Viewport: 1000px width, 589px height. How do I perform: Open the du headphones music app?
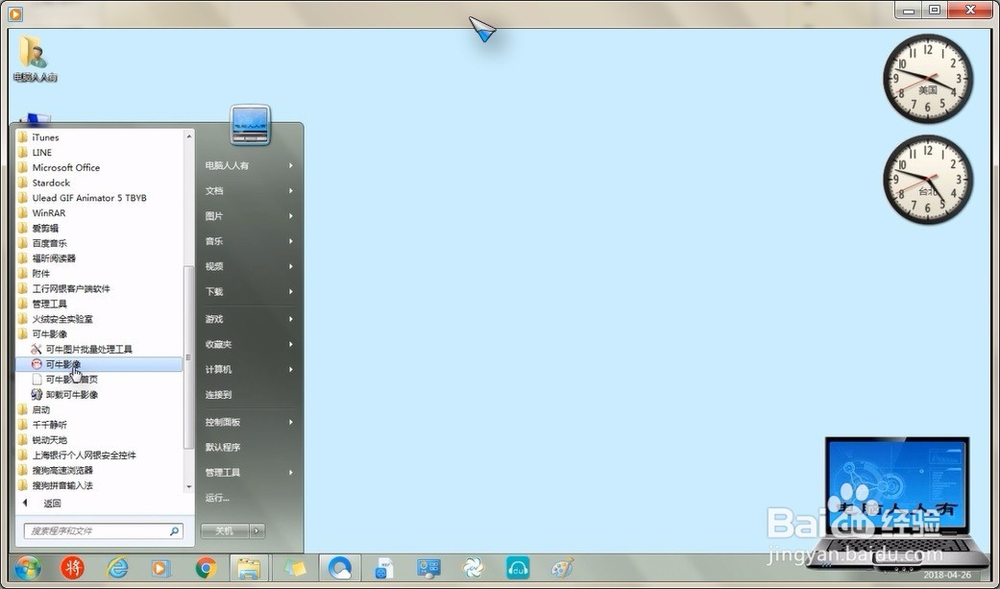pyautogui.click(x=518, y=567)
